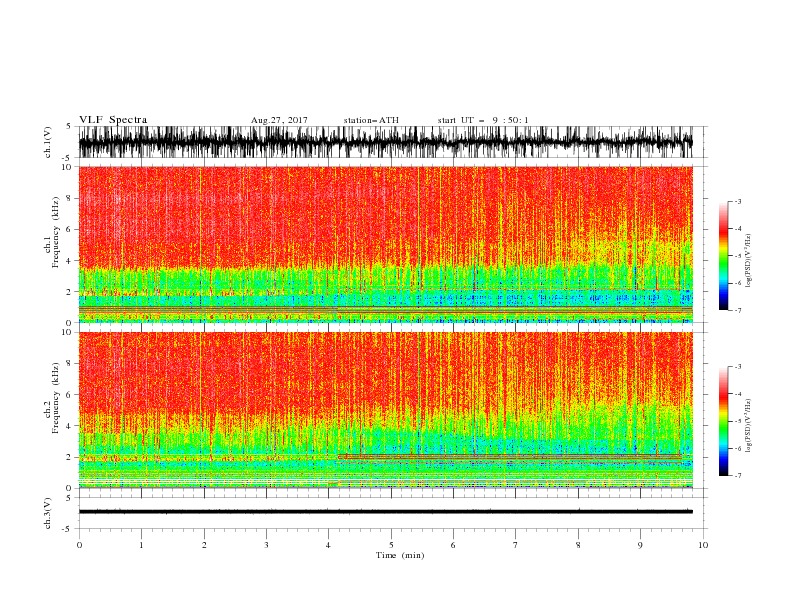This screenshot has width=792, height=612.
Task: Click the time axis tick label "1"
Action: [x=141, y=545]
